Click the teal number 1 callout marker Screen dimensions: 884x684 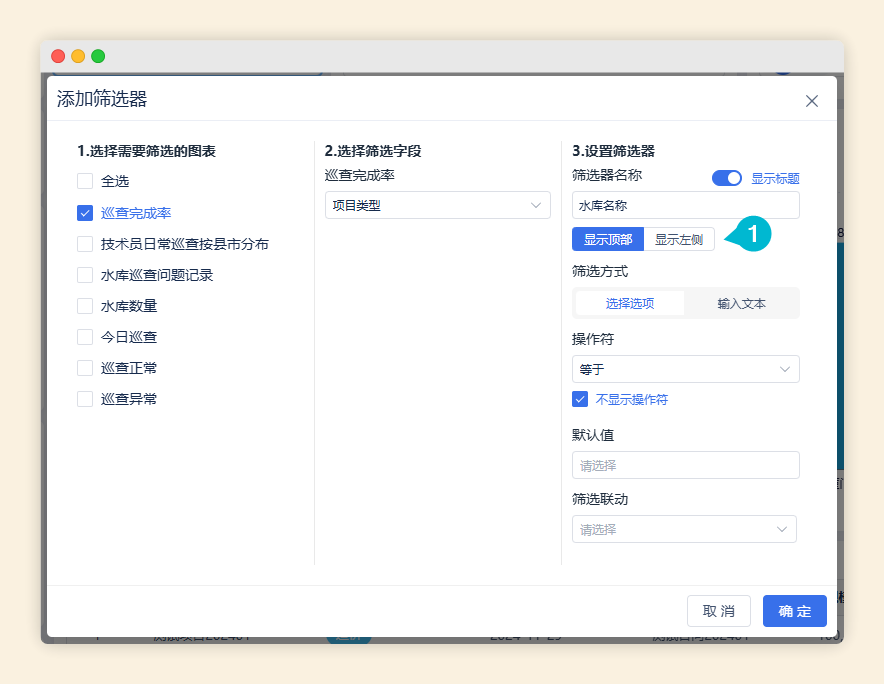click(x=752, y=234)
